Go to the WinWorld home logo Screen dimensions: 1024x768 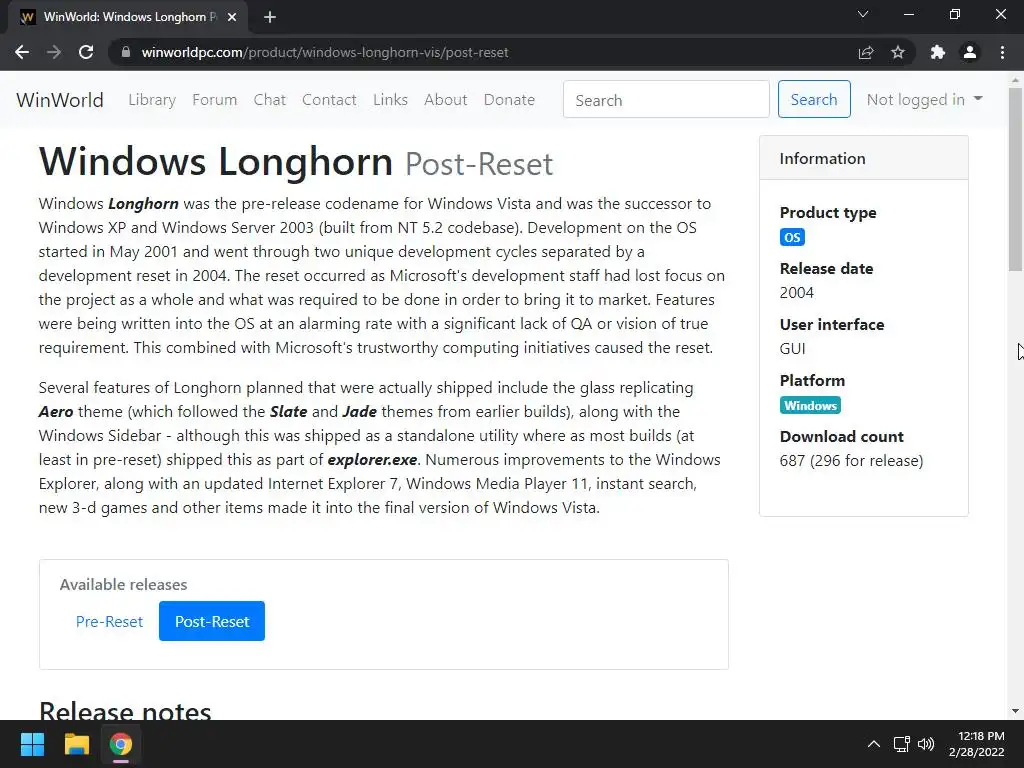60,100
